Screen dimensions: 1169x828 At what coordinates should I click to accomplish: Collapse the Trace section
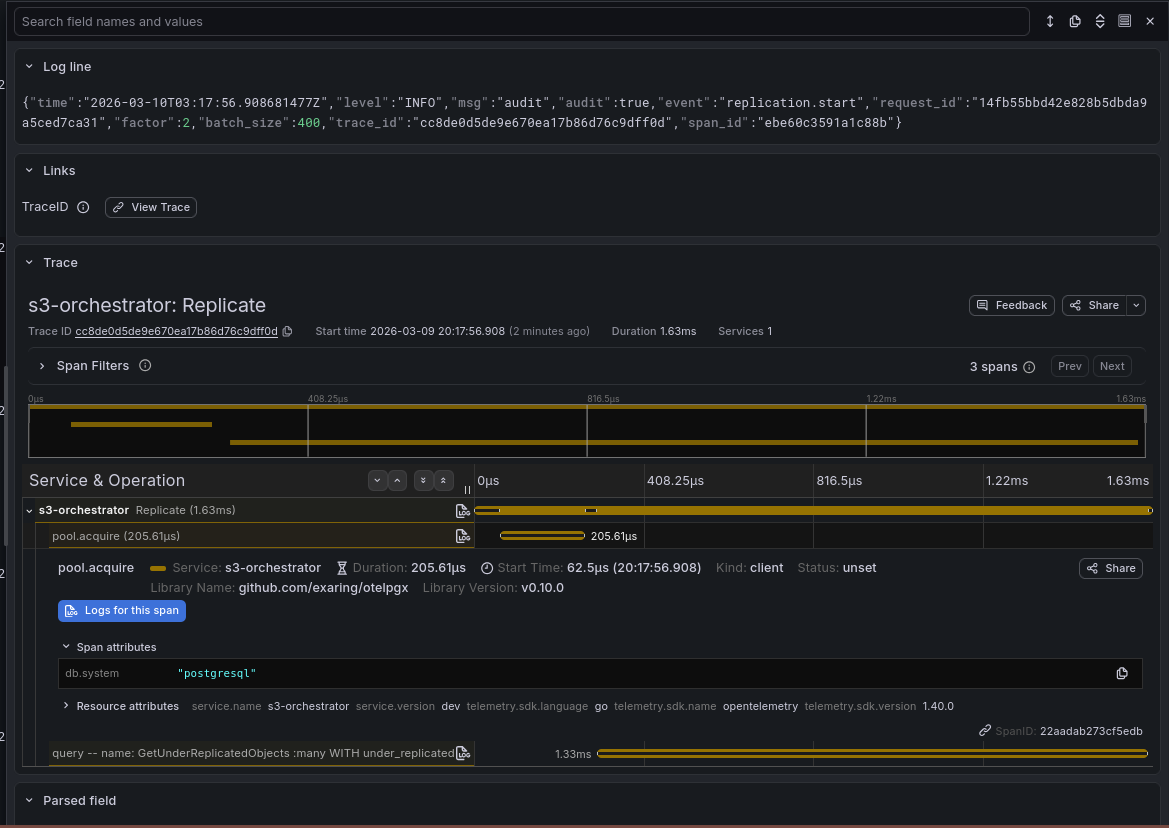point(29,262)
